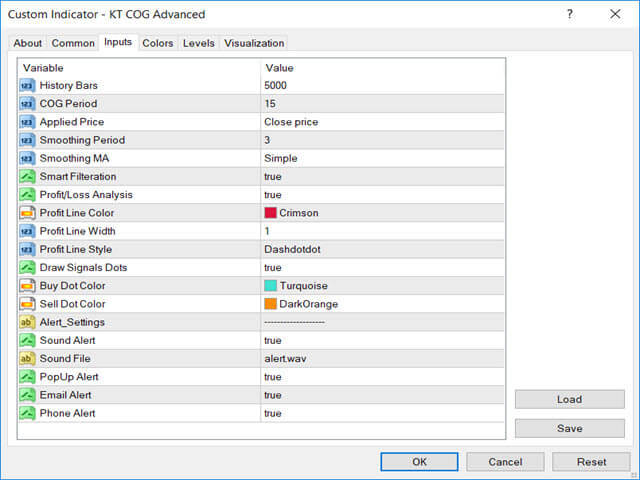
Task: Click the color icon beside Sell Dot Color
Action: click(x=27, y=304)
